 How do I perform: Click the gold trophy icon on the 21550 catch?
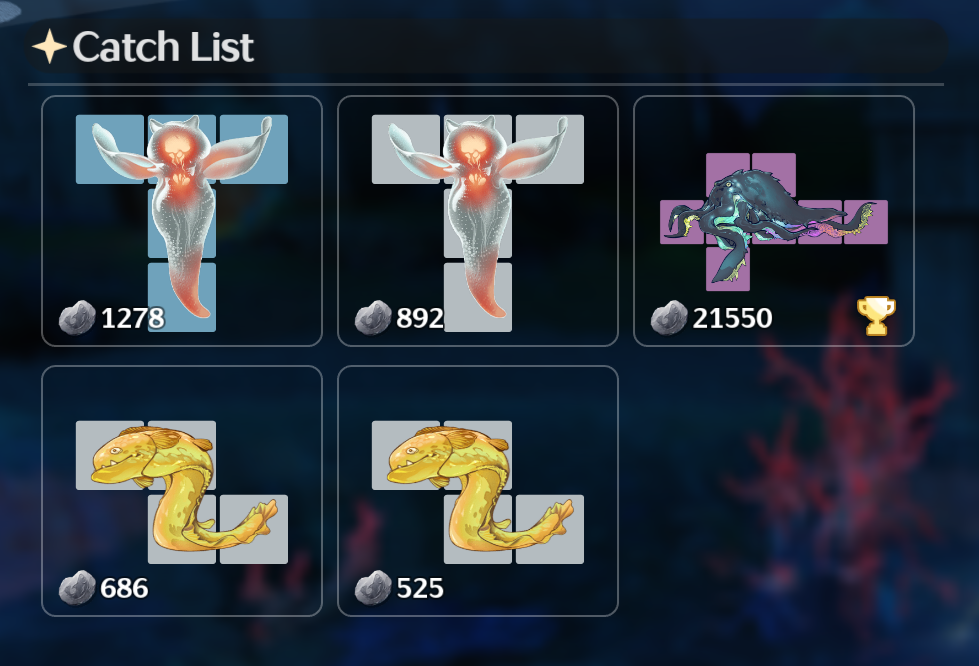point(877,316)
